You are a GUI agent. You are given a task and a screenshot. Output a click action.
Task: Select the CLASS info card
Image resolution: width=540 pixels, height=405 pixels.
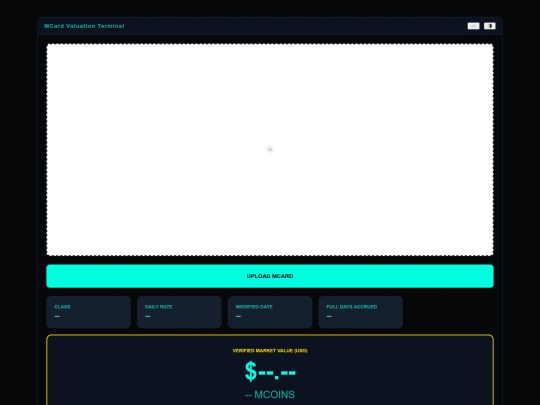89,312
